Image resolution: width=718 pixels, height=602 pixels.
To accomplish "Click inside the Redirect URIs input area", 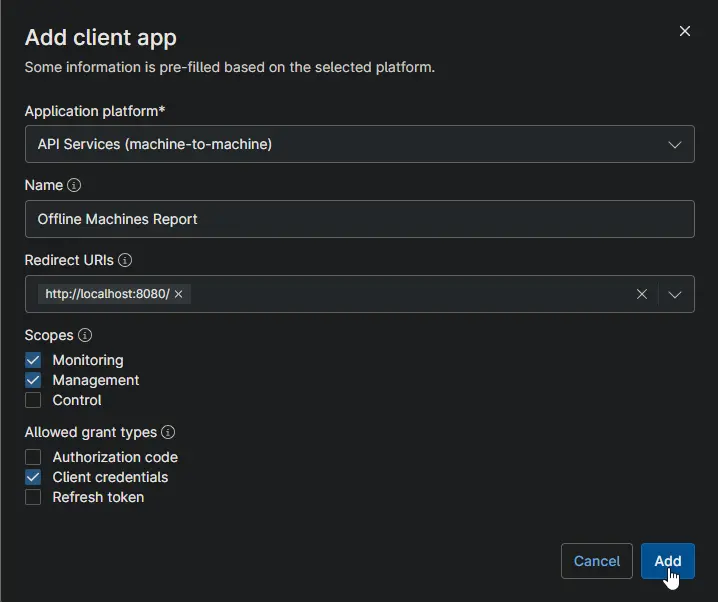I will (410, 294).
